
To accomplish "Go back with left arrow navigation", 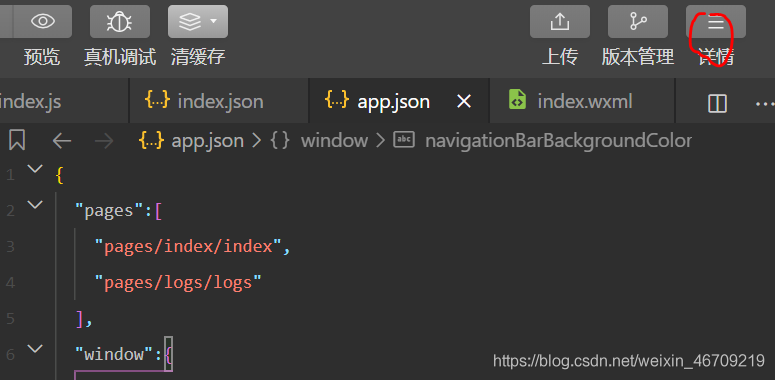I will [62, 141].
